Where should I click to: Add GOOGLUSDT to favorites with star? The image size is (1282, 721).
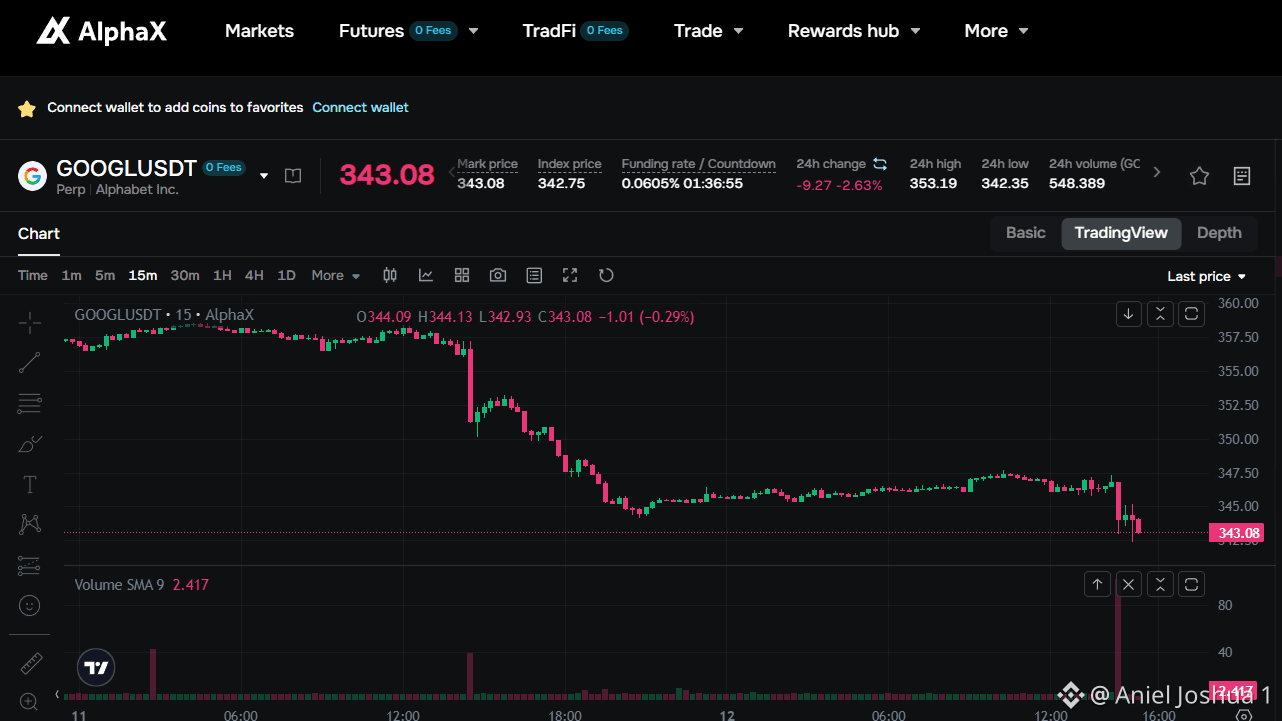point(1199,176)
